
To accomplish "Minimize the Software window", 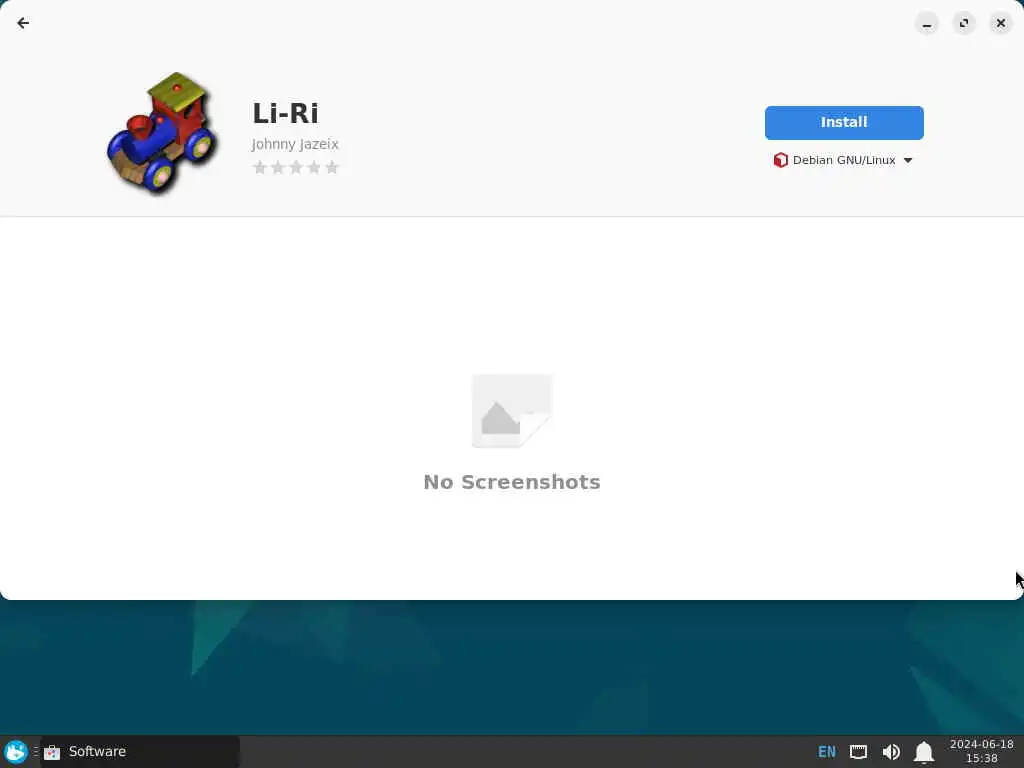I will [927, 24].
